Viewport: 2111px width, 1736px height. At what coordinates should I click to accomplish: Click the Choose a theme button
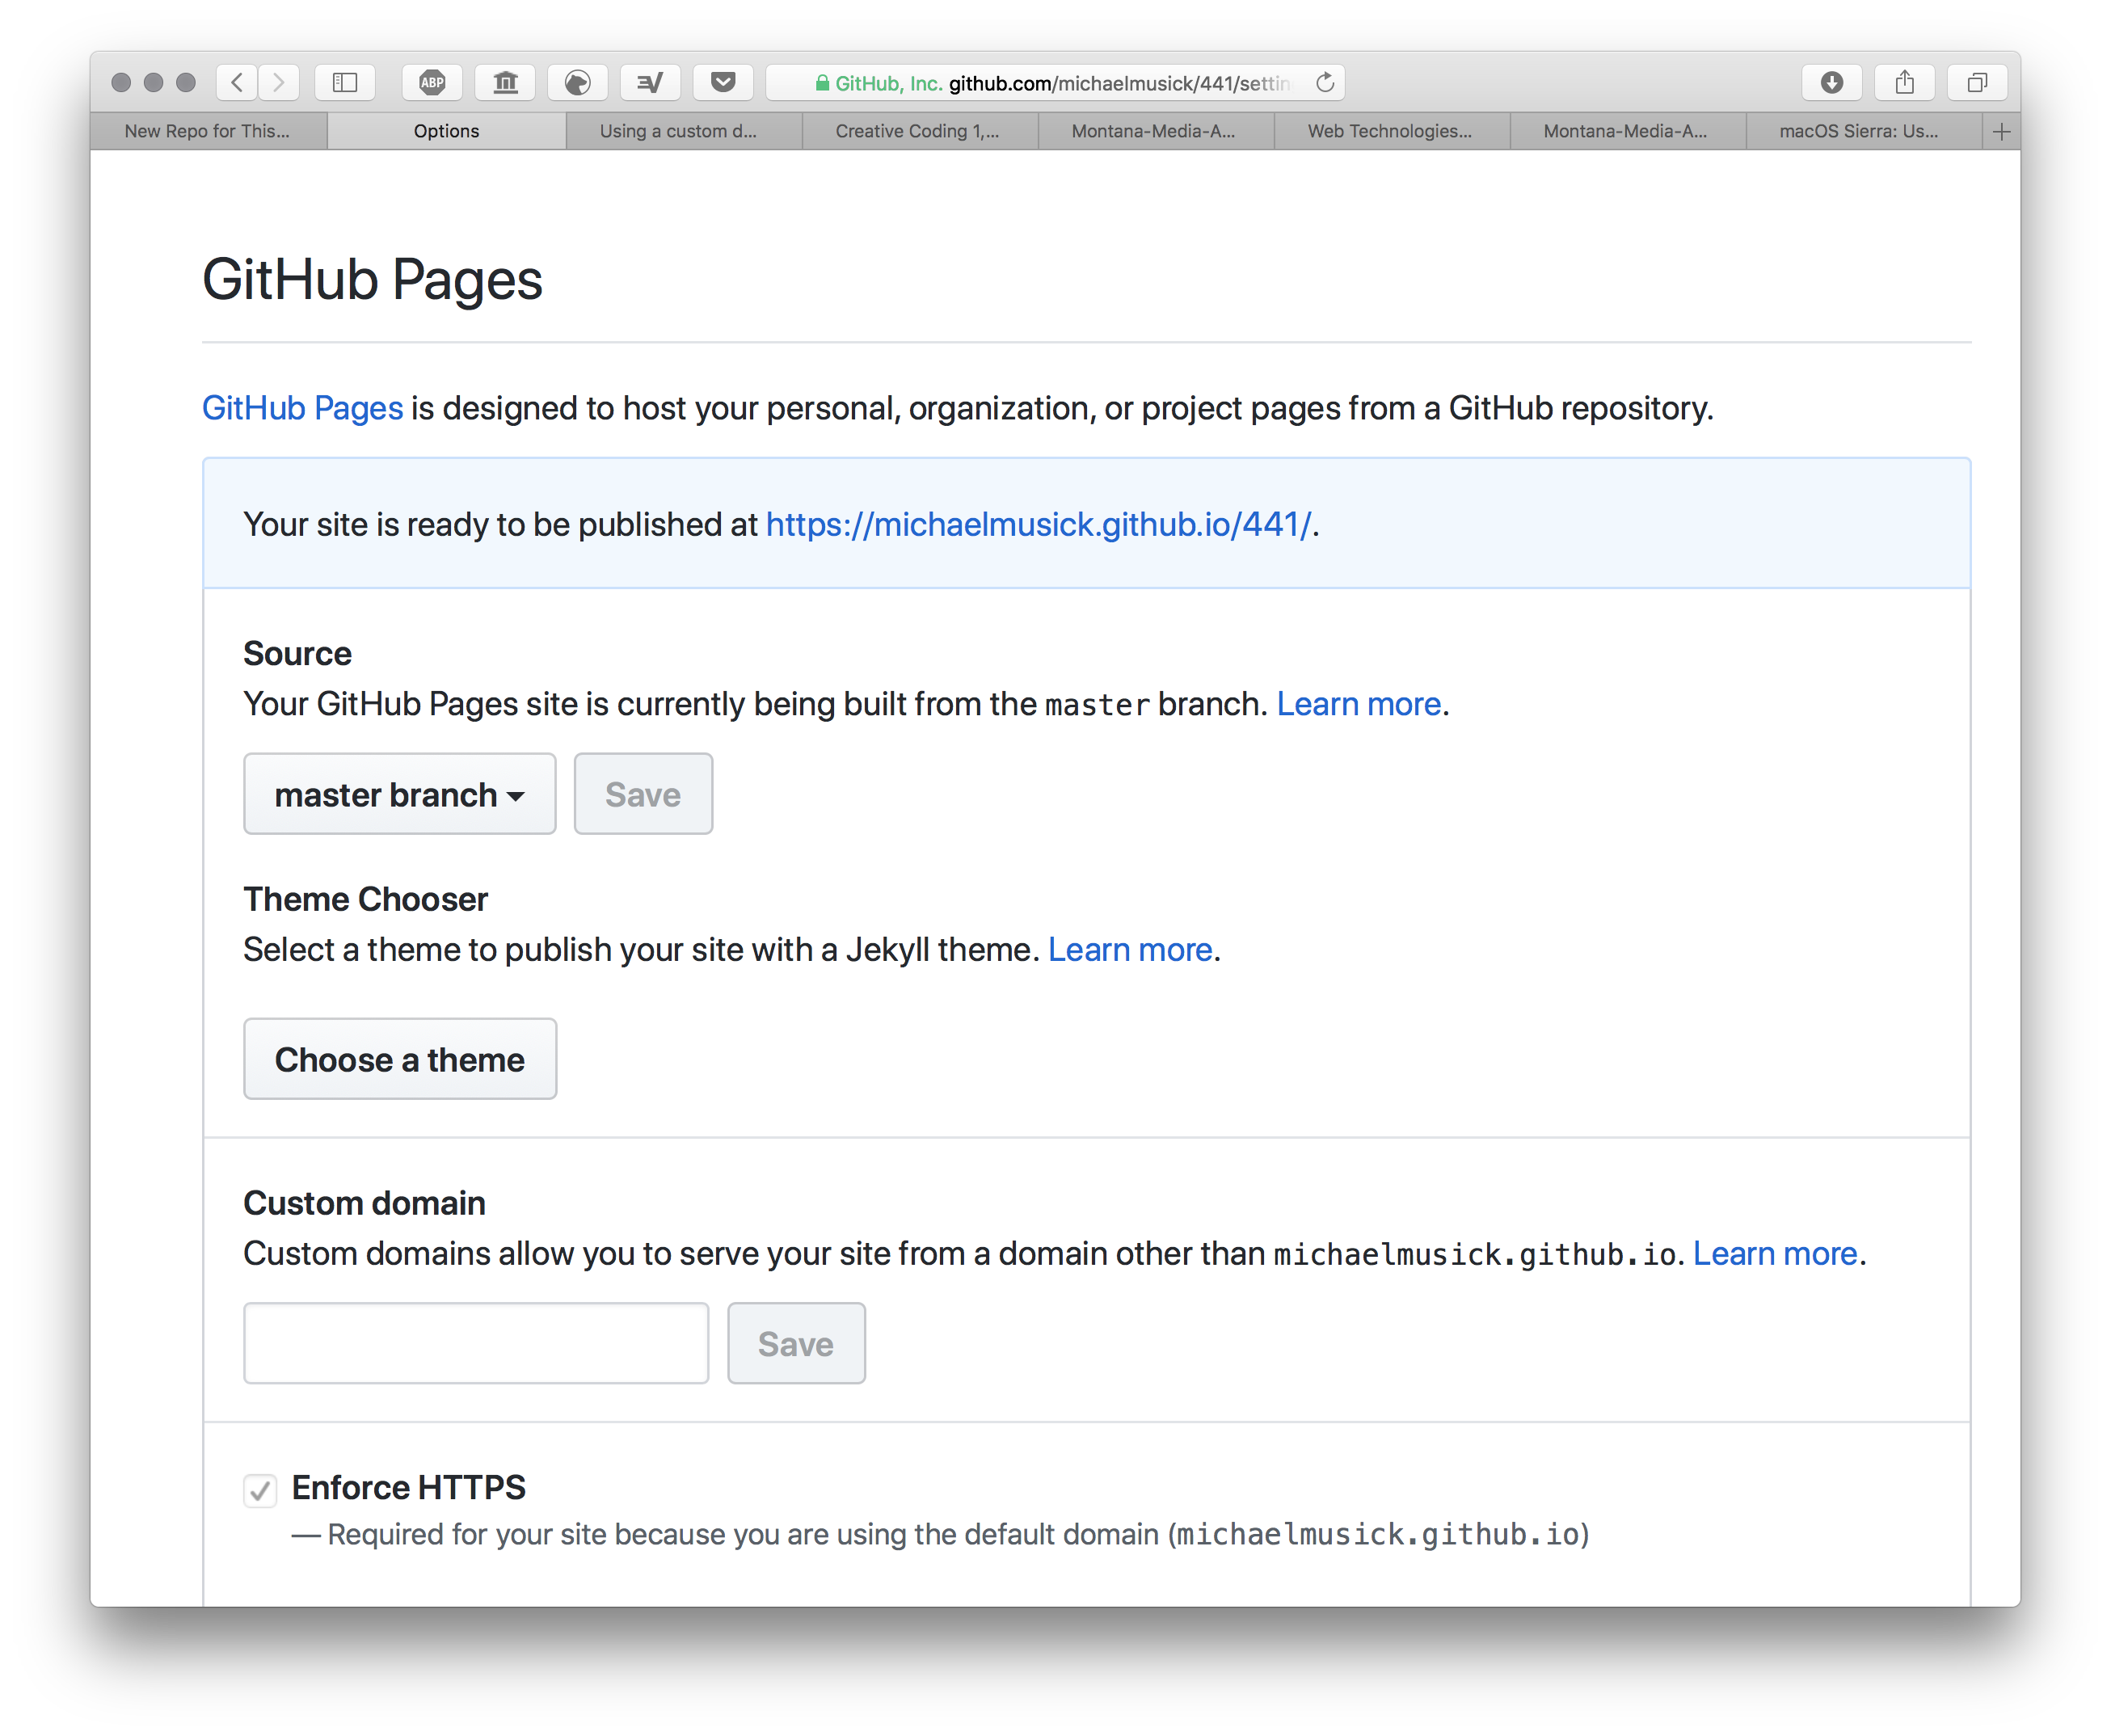(x=400, y=1059)
